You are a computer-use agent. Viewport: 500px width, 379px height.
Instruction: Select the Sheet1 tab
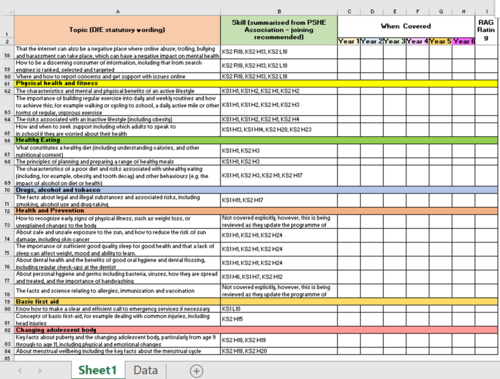coord(97,370)
